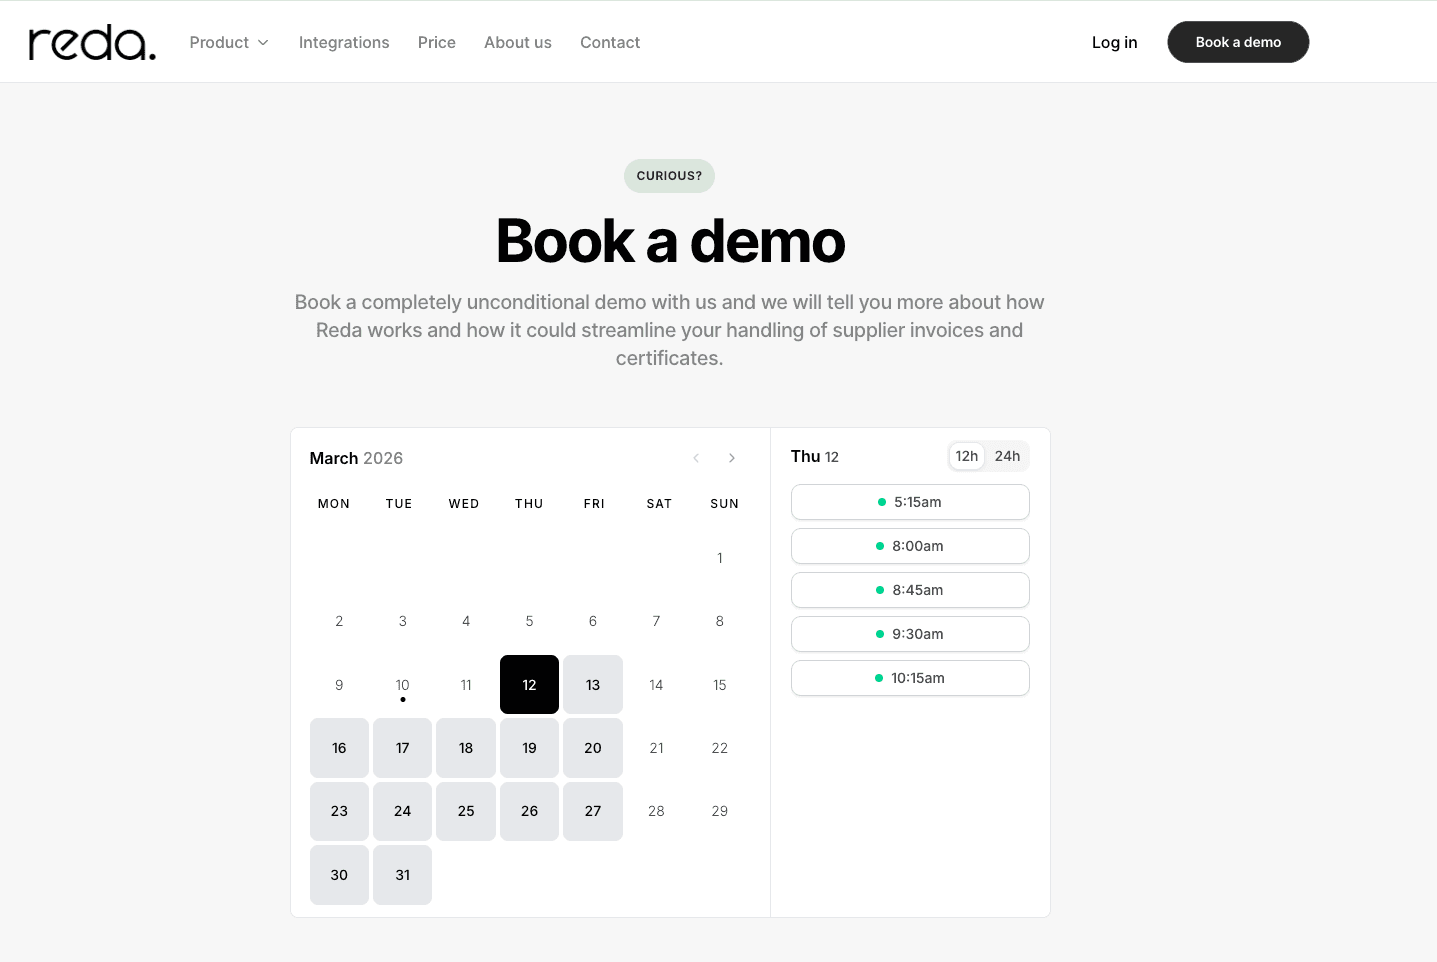
Task: Click the reda. logo
Action: 92,43
